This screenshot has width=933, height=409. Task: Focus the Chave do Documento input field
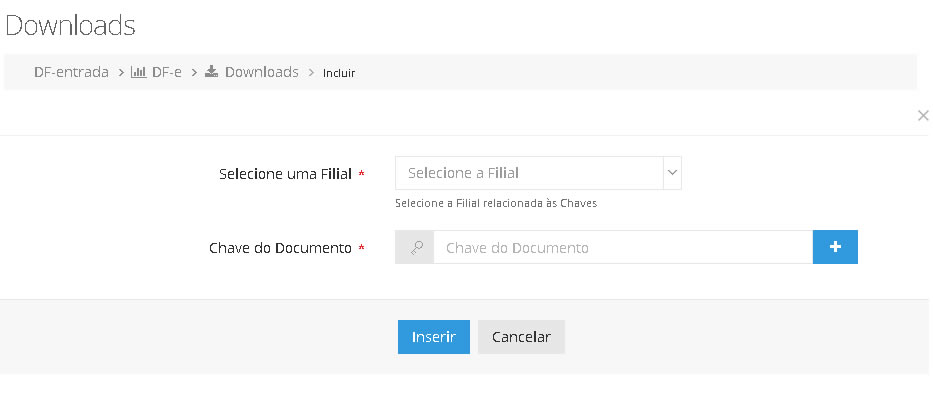(622, 247)
